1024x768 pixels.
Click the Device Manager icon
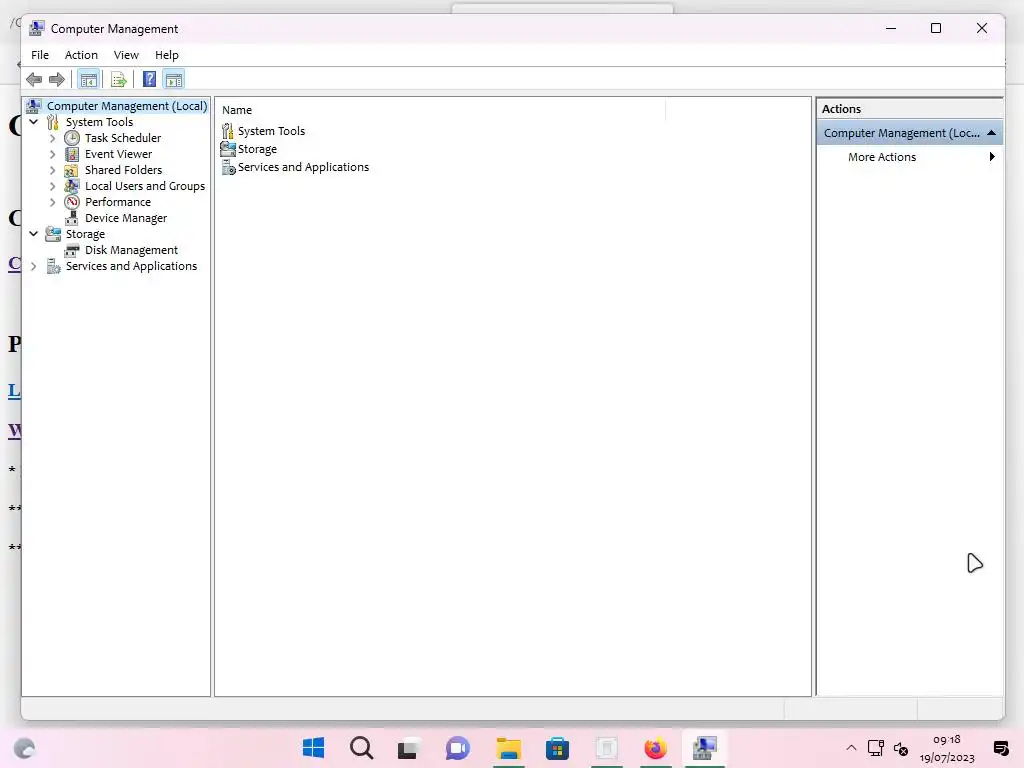(x=72, y=218)
